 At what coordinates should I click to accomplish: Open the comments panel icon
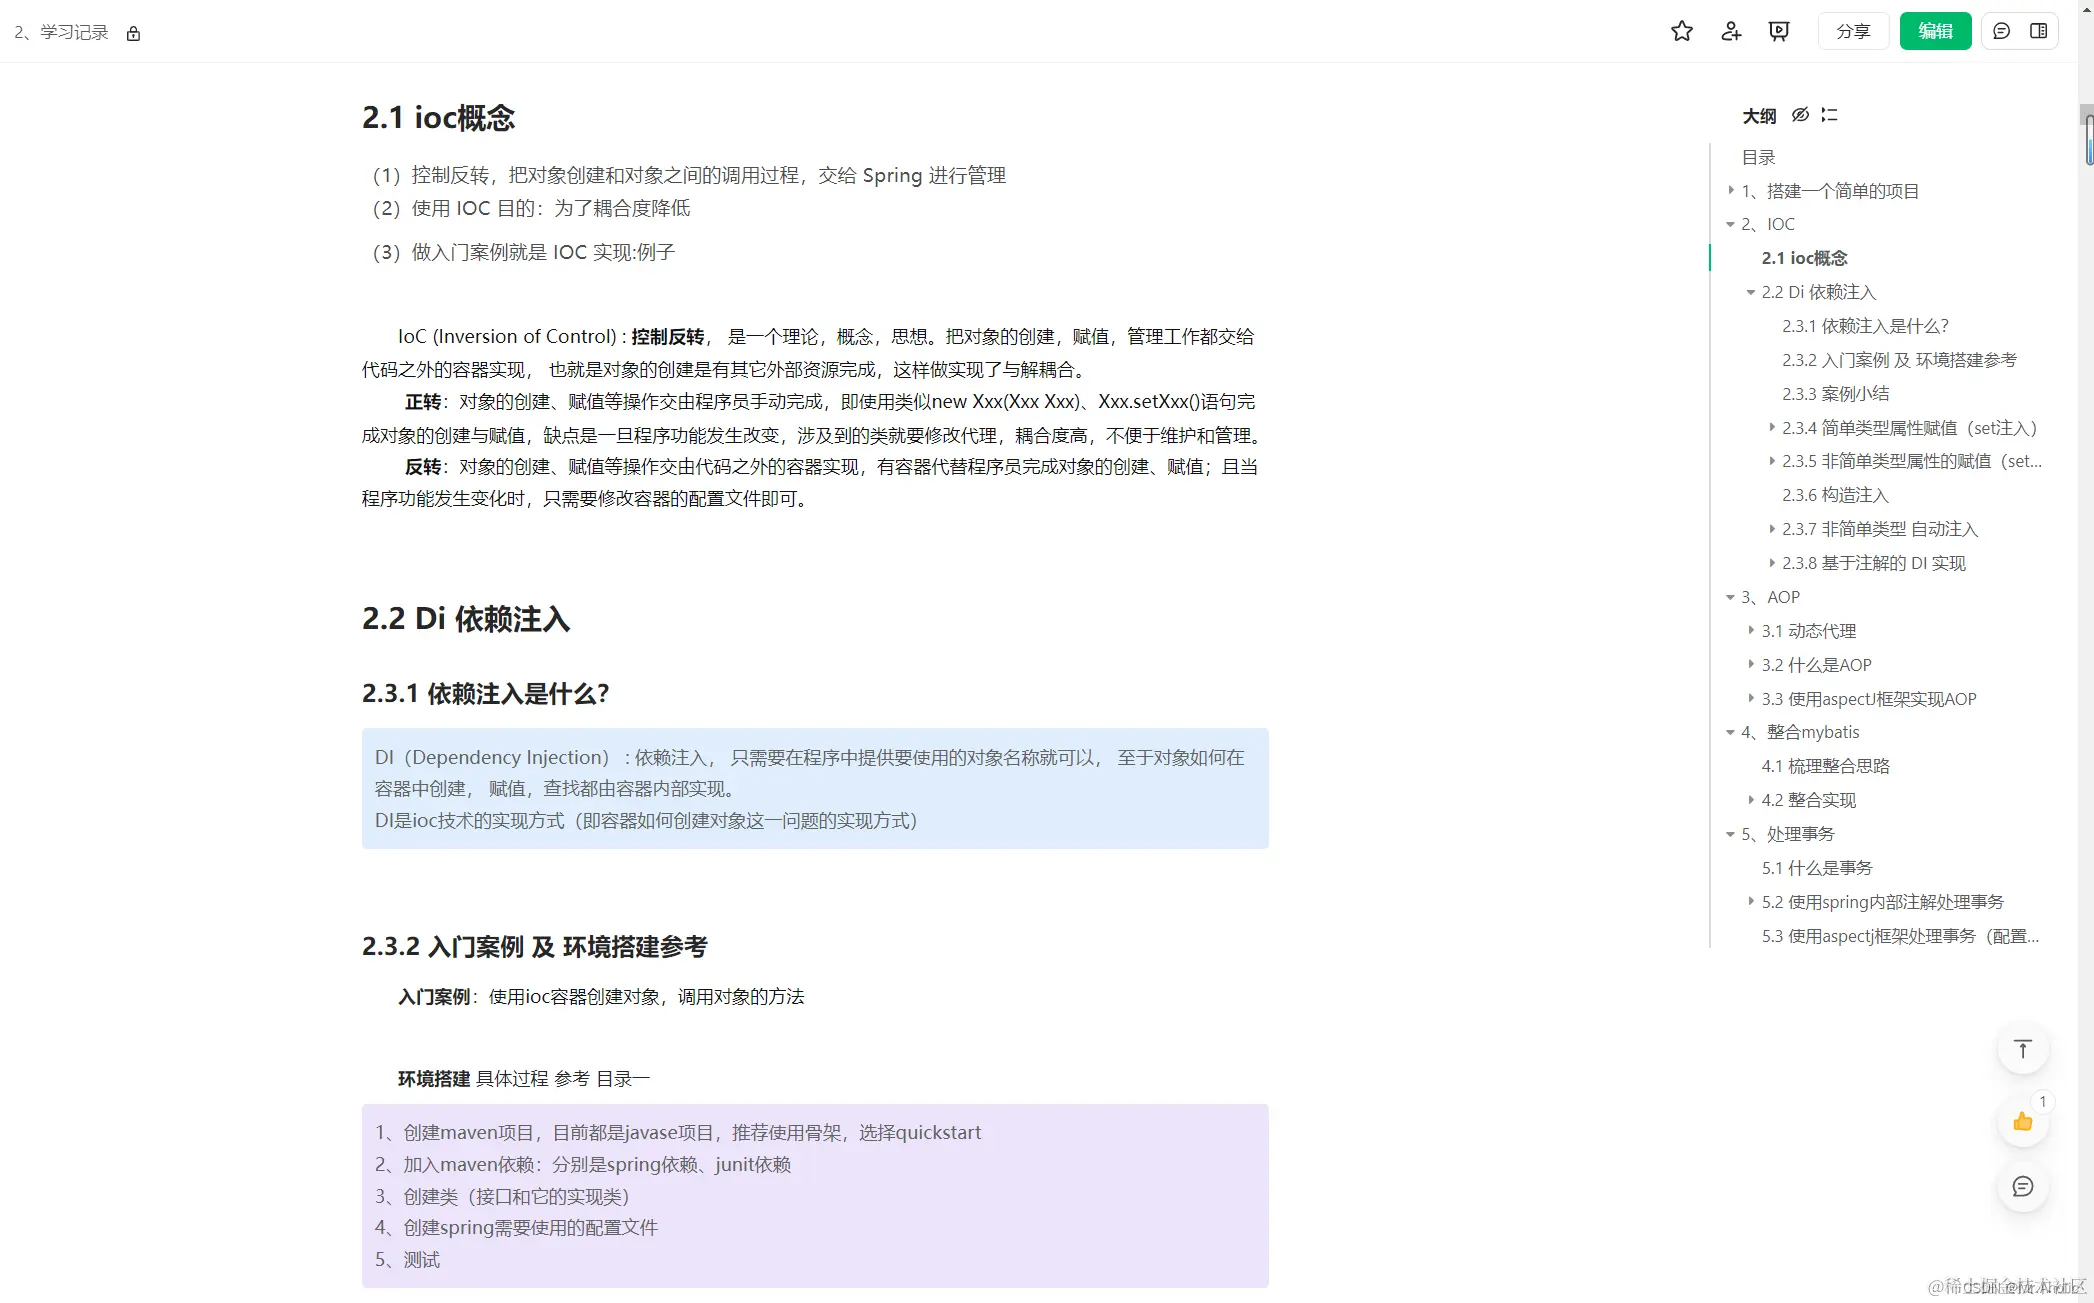click(2000, 31)
